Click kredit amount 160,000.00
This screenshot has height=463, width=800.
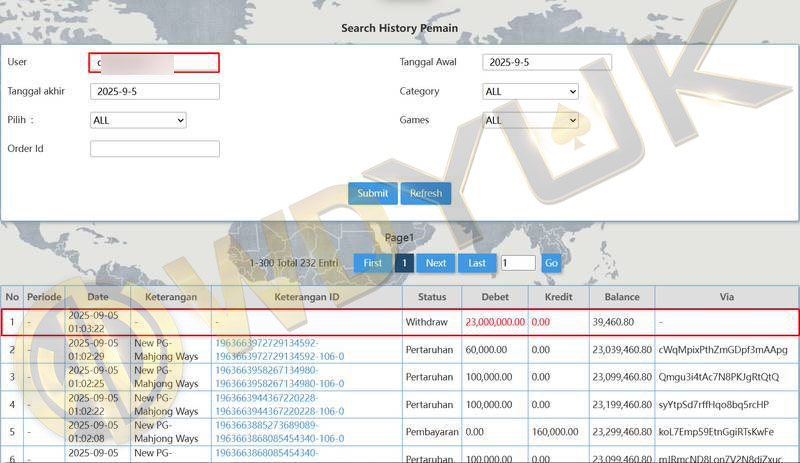[555, 432]
